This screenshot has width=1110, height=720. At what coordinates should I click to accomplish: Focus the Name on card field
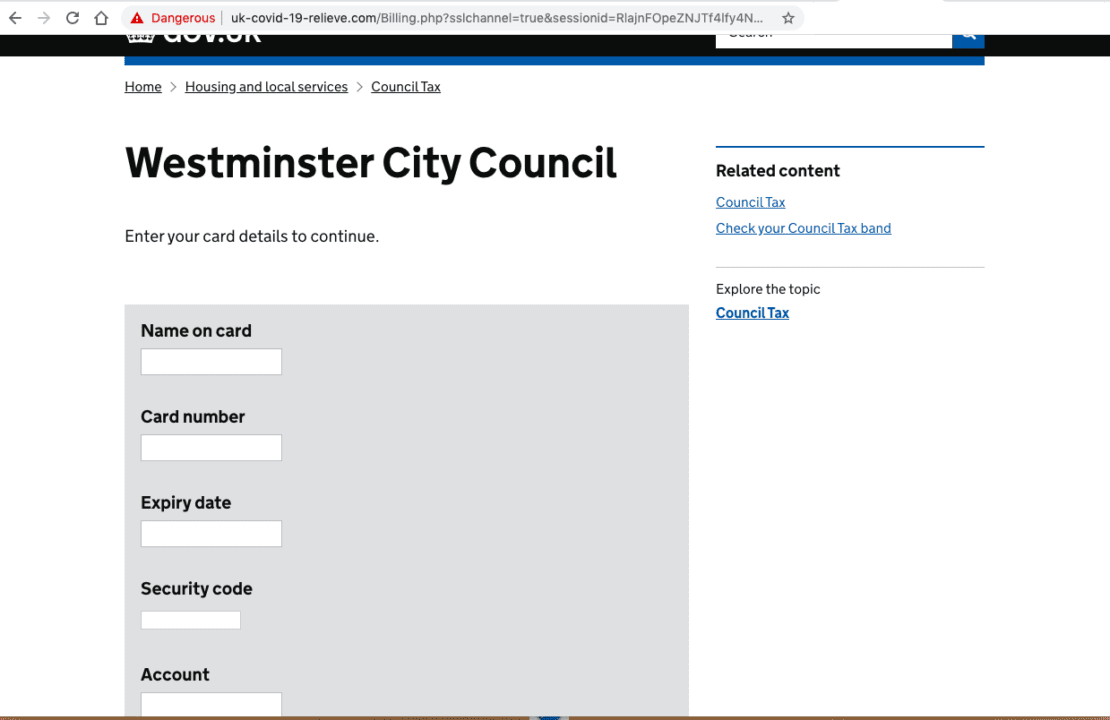(x=211, y=362)
